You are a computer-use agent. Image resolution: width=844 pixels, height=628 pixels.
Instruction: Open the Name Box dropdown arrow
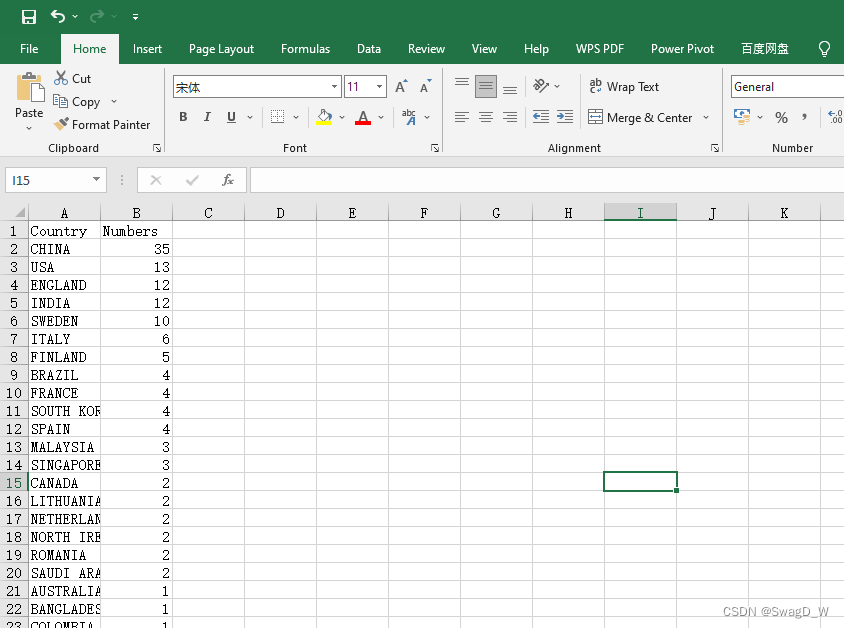pyautogui.click(x=96, y=180)
